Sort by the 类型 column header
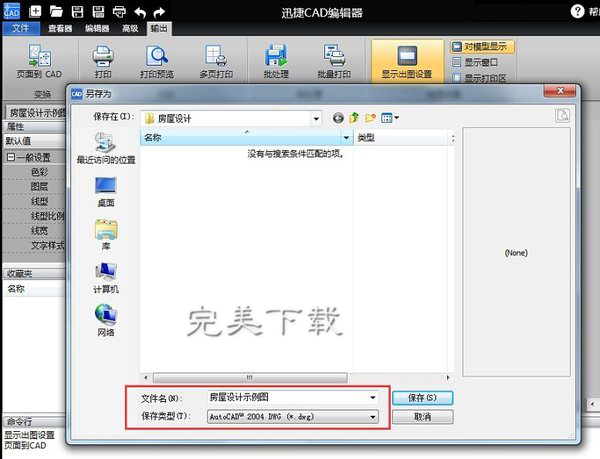The image size is (600, 459). pos(402,138)
